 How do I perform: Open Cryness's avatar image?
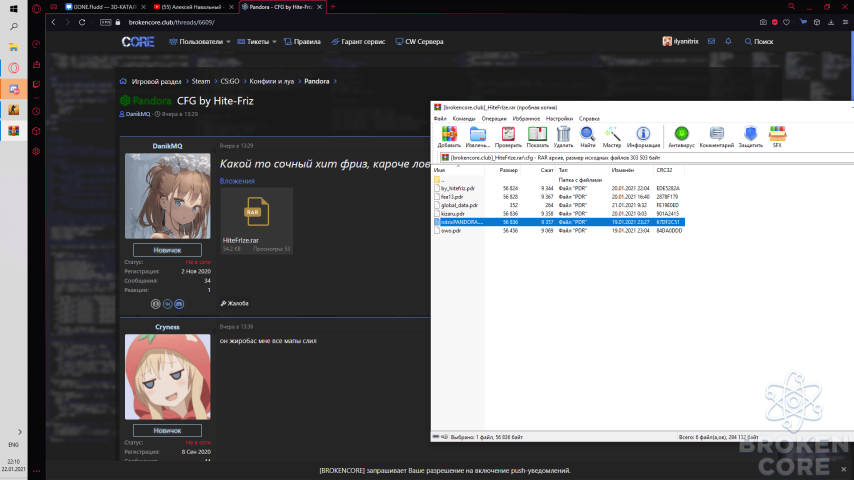click(167, 376)
